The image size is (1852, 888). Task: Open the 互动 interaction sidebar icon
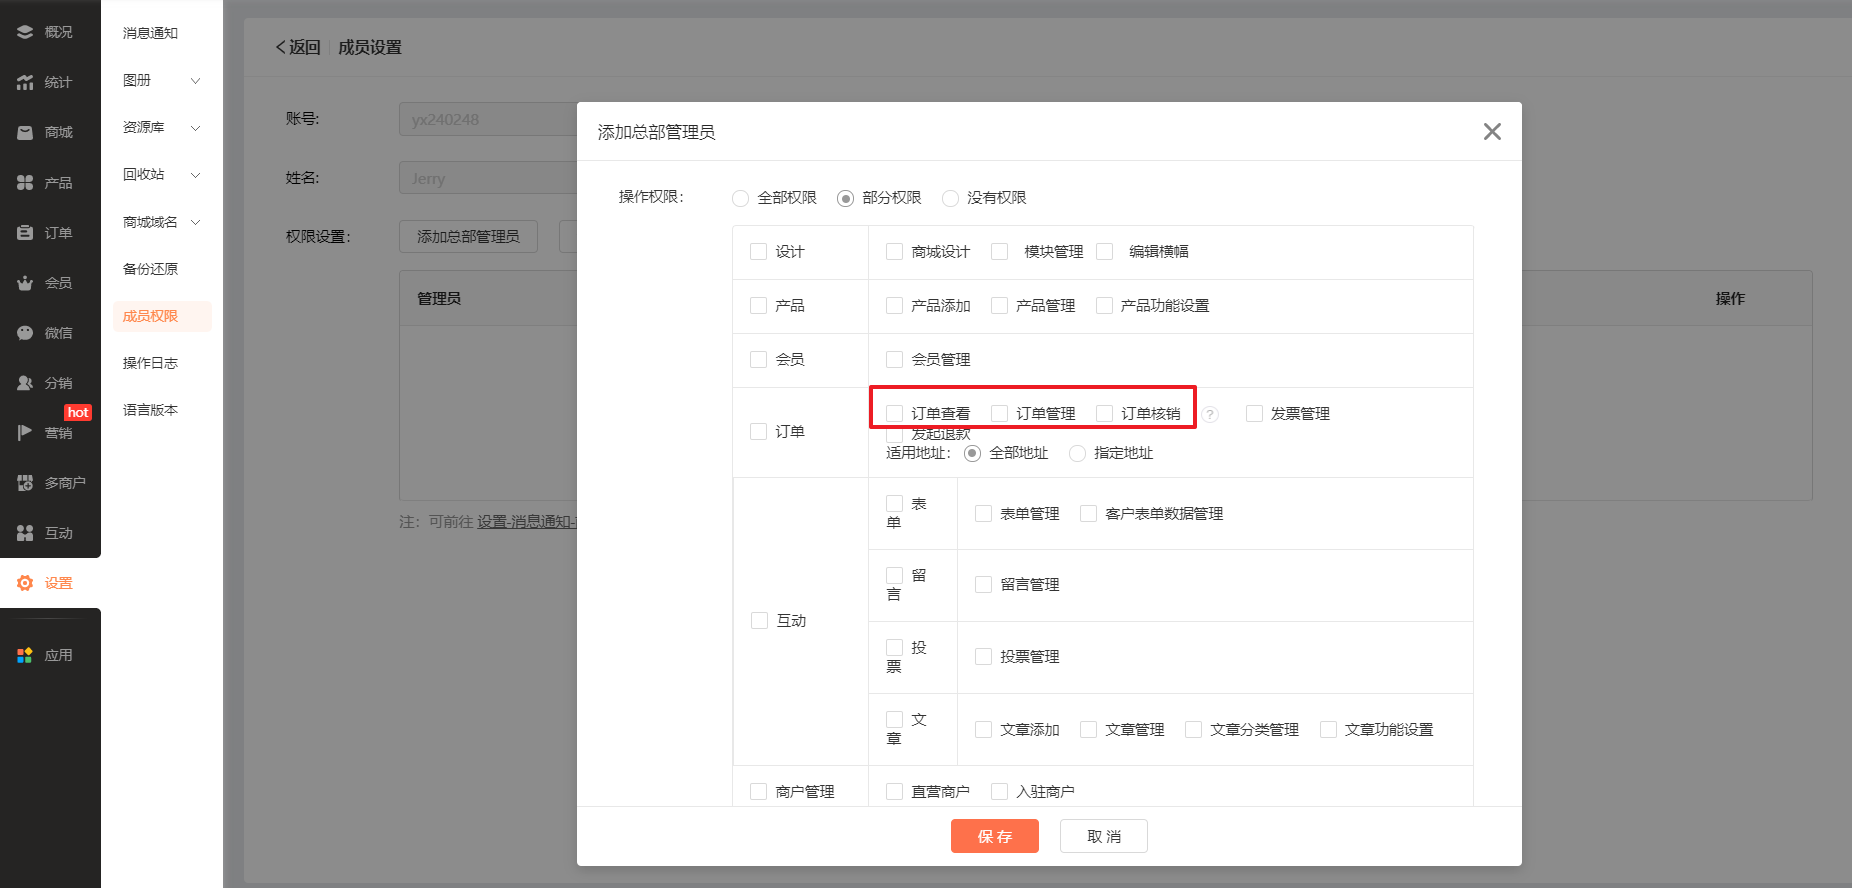[x=25, y=533]
